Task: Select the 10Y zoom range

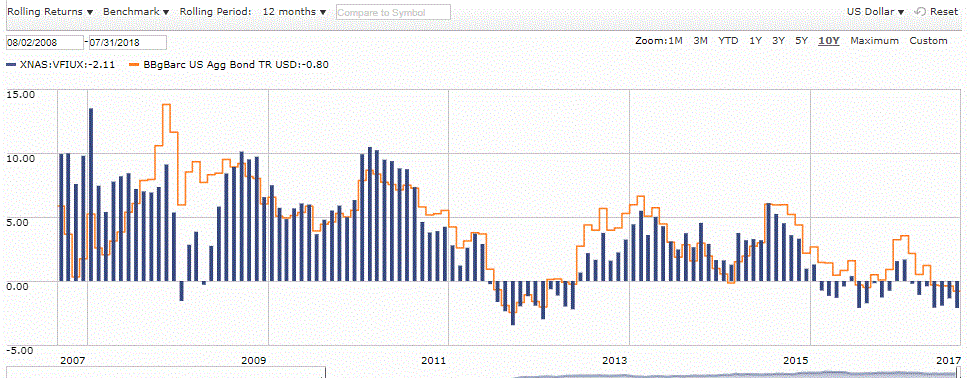Action: pyautogui.click(x=828, y=41)
